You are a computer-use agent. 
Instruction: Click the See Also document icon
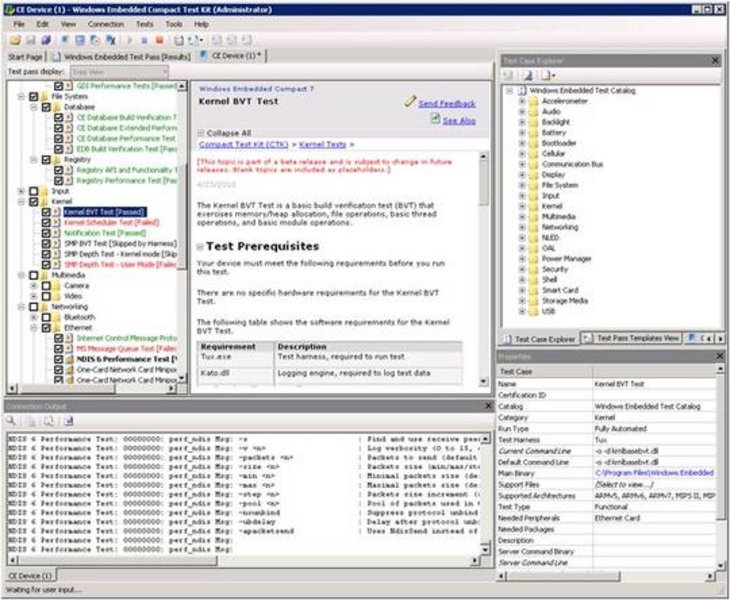click(x=435, y=119)
